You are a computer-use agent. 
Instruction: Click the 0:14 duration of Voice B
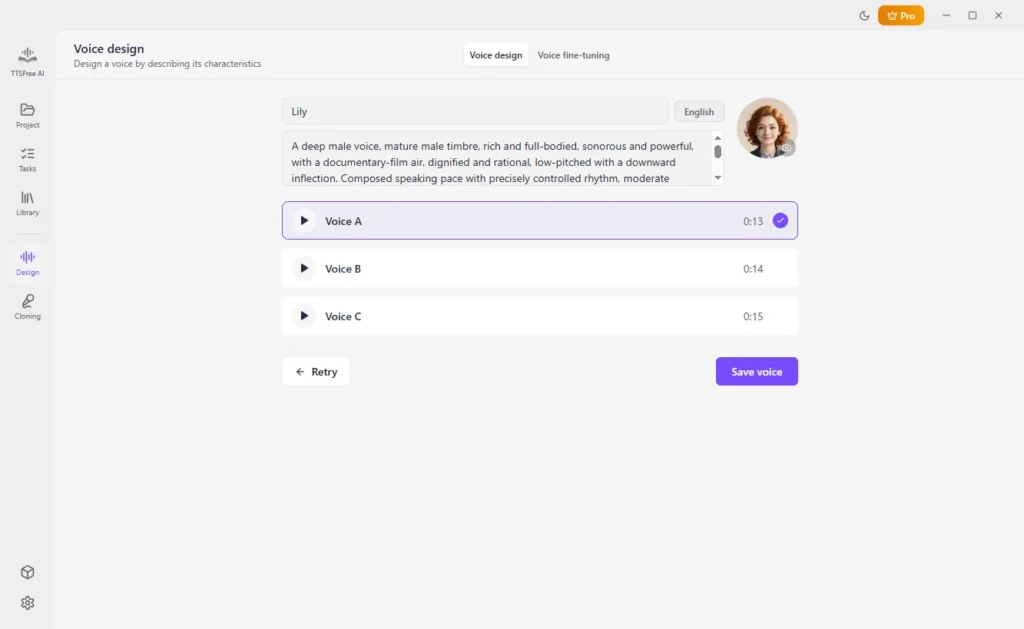pos(752,269)
